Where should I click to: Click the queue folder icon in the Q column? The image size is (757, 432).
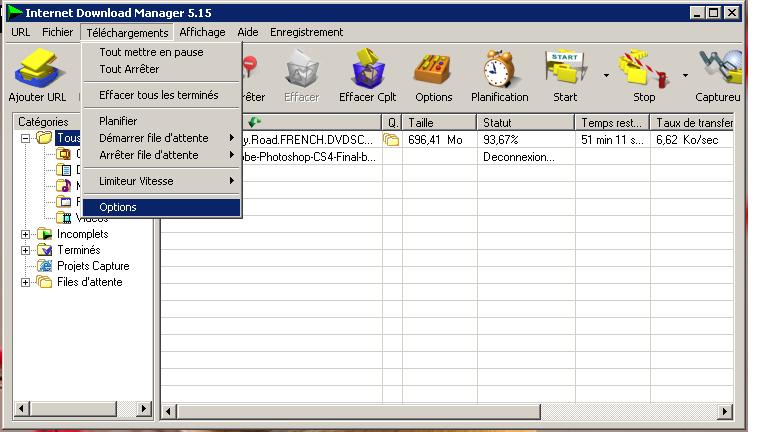(391, 140)
